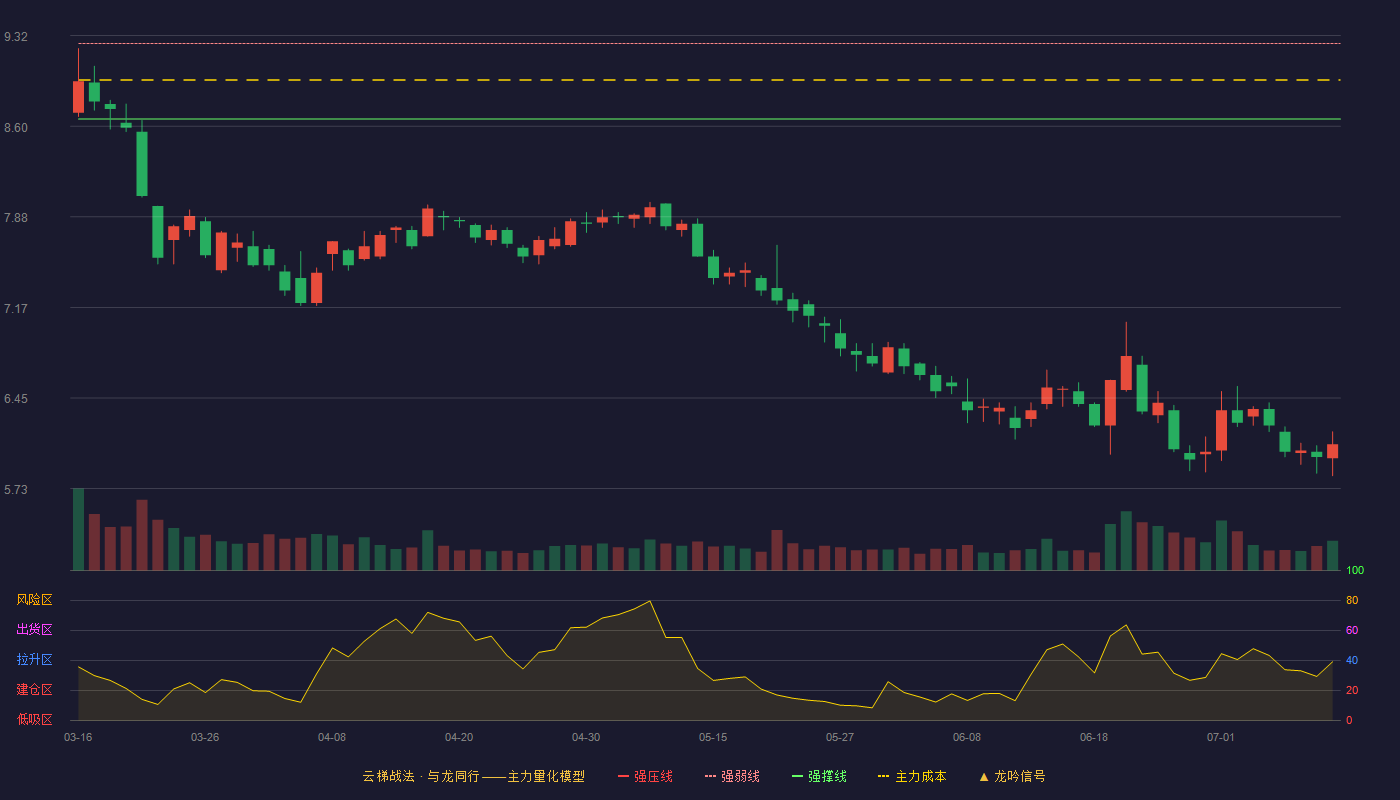Image resolution: width=1400 pixels, height=800 pixels.
Task: Click the 8.60 price axis label
Action: [16, 128]
